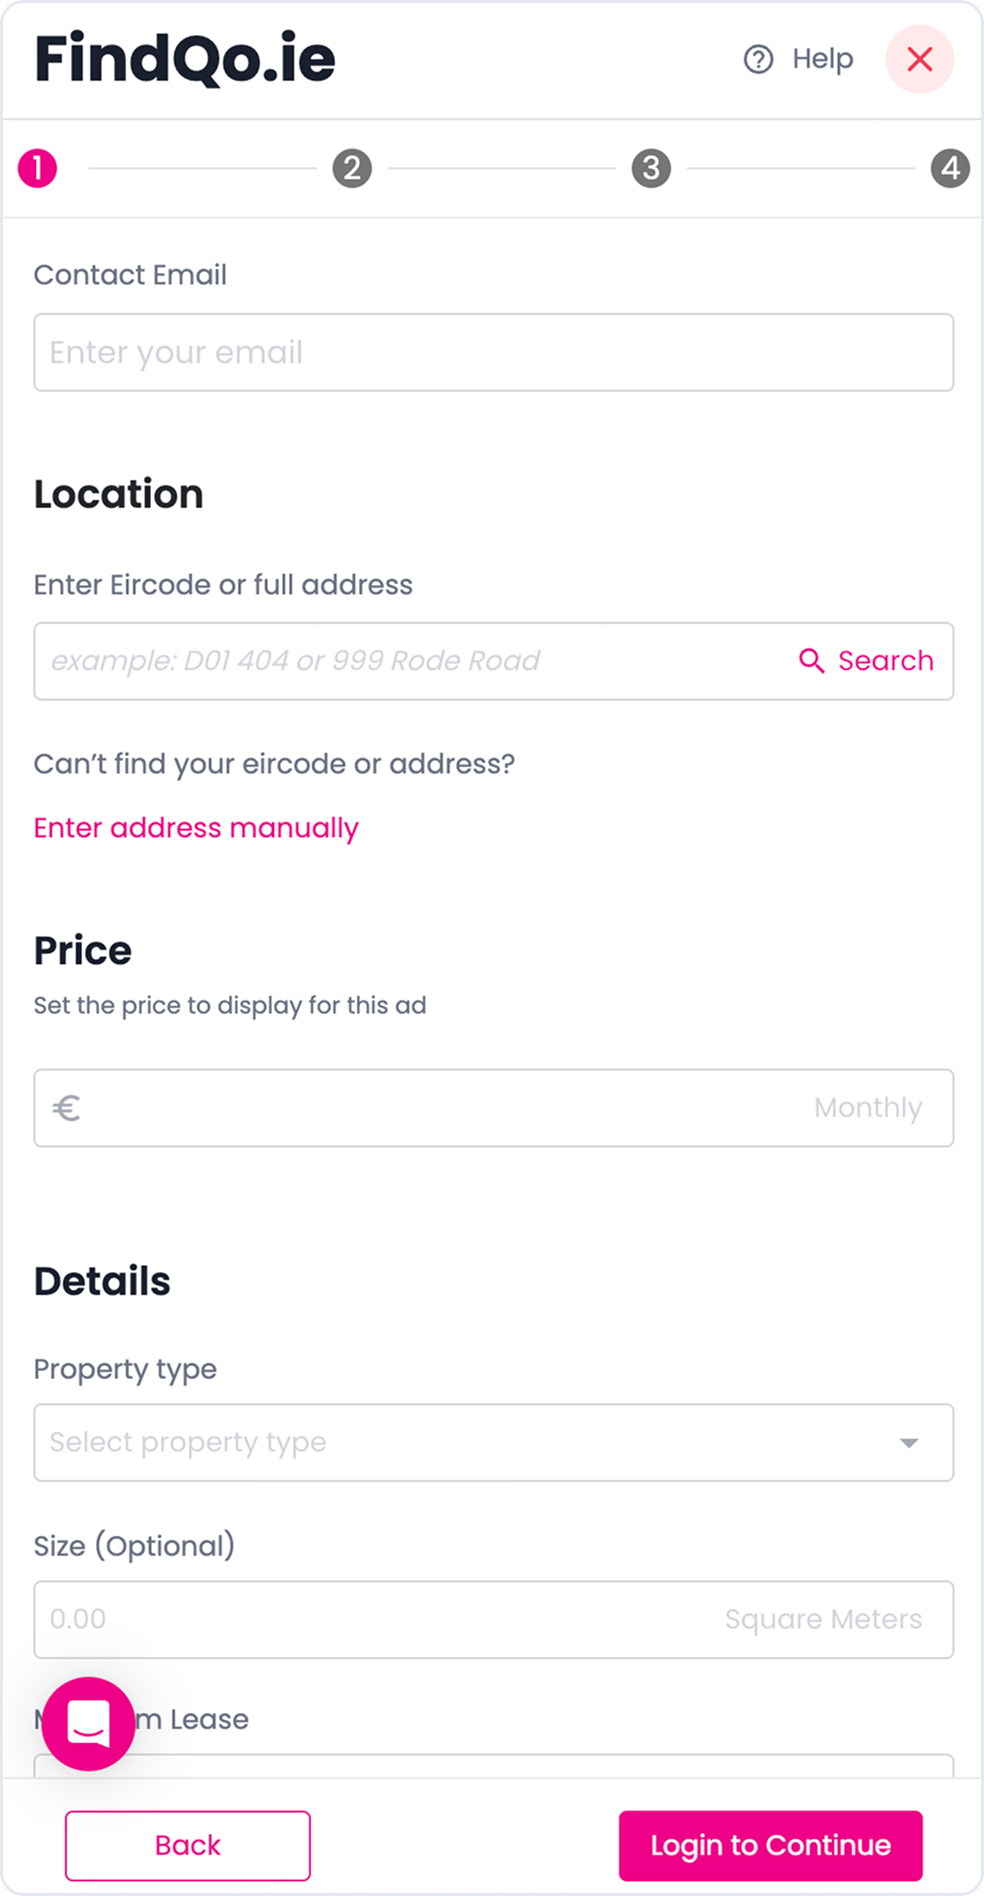Click the pink X close icon
Viewport: 984px width, 1896px height.
(x=919, y=59)
